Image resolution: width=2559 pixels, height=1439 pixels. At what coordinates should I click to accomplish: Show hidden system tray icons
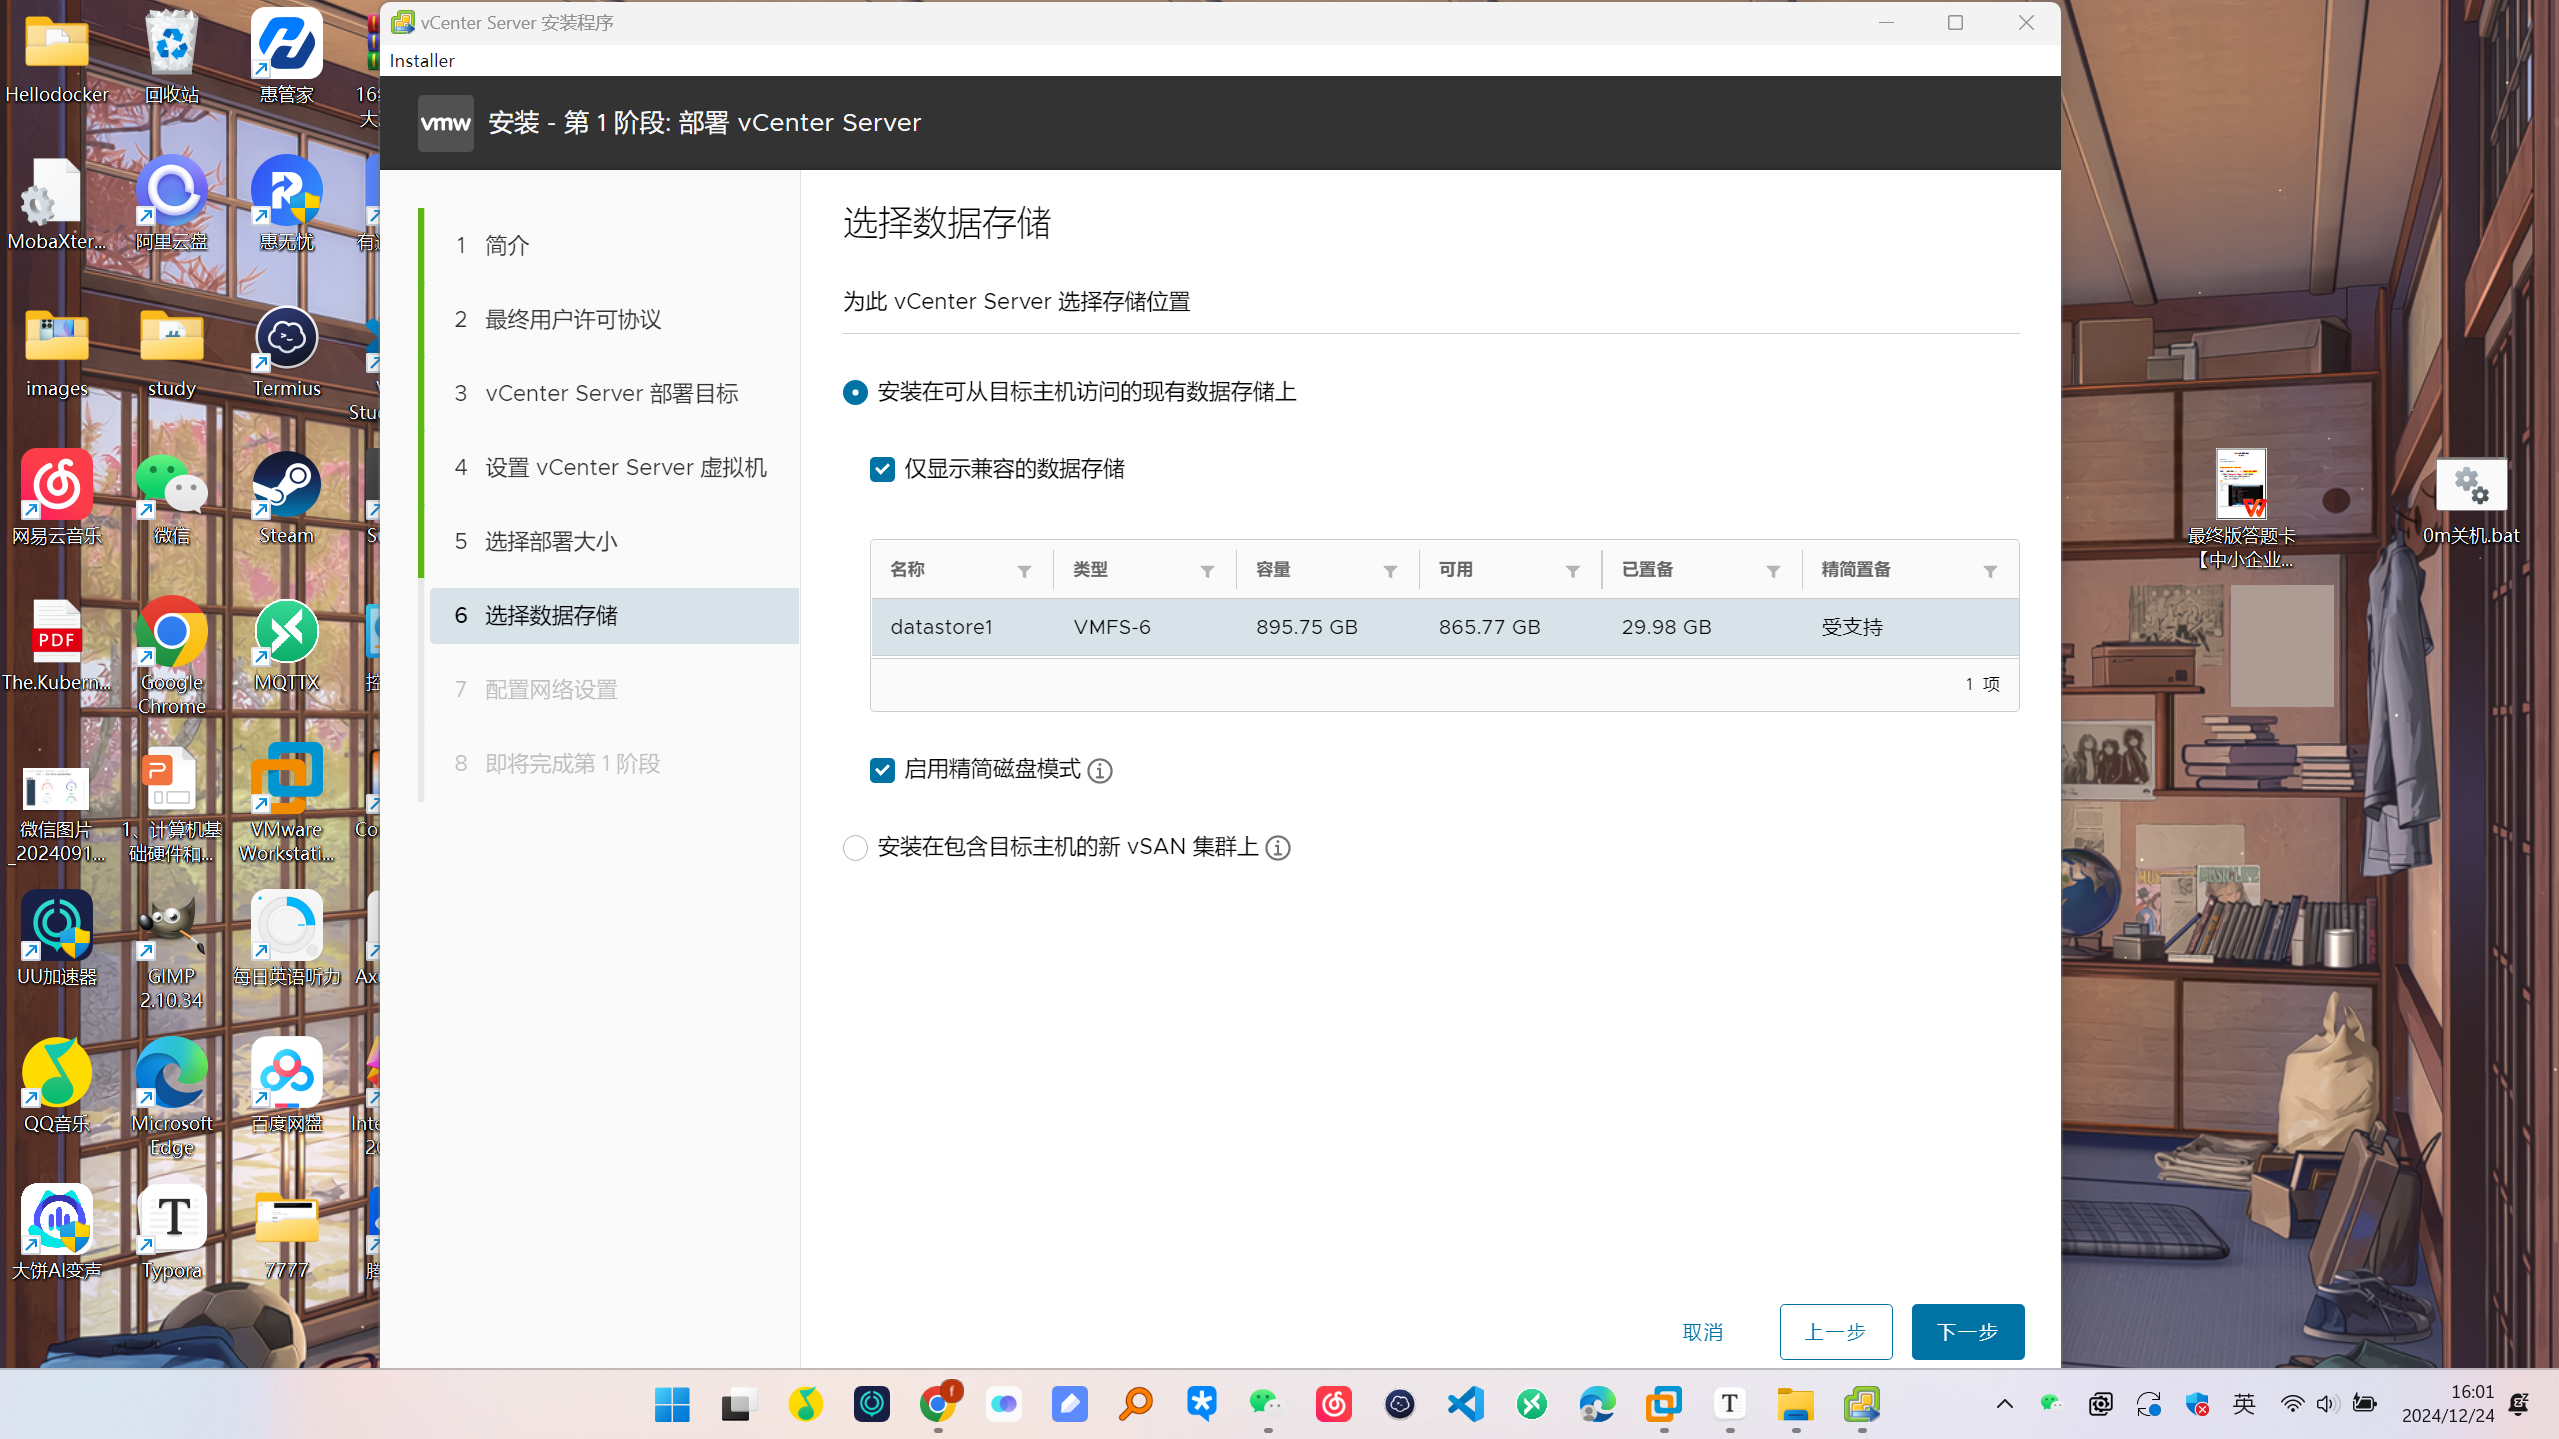(x=2005, y=1405)
